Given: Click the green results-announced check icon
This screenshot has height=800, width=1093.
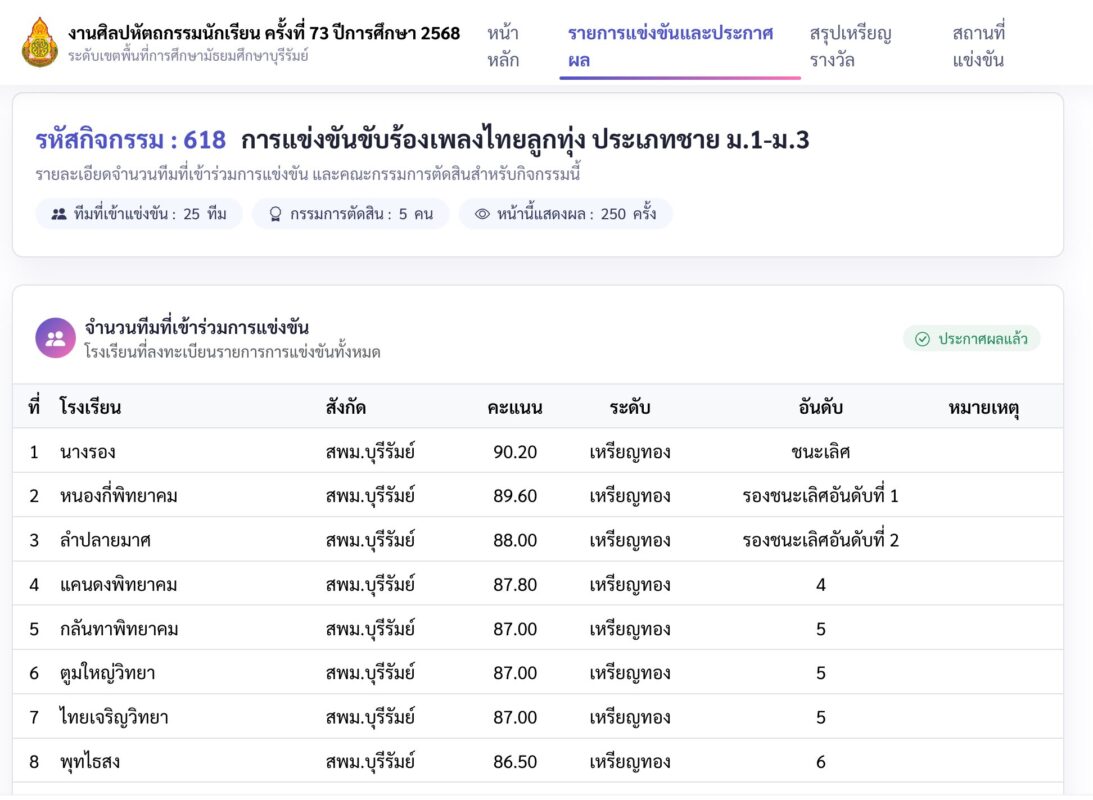Looking at the screenshot, I should (x=922, y=339).
